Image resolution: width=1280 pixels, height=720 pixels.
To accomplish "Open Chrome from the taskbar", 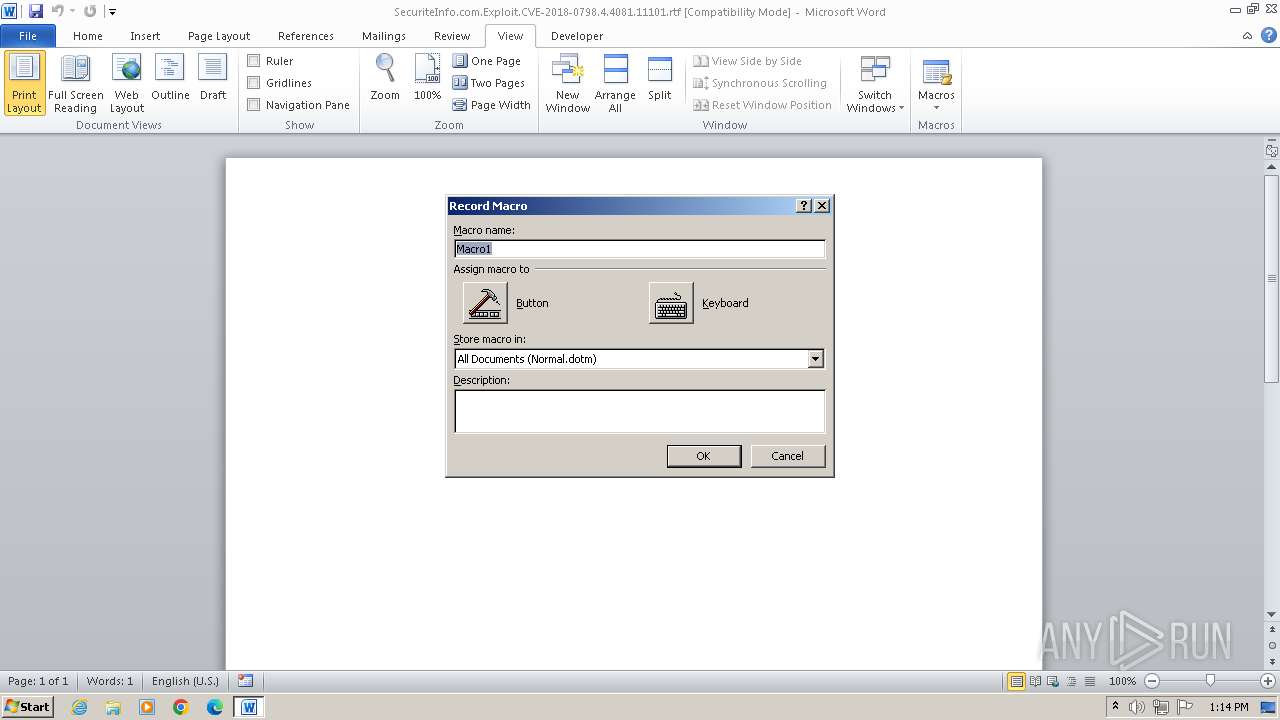I will (x=181, y=707).
